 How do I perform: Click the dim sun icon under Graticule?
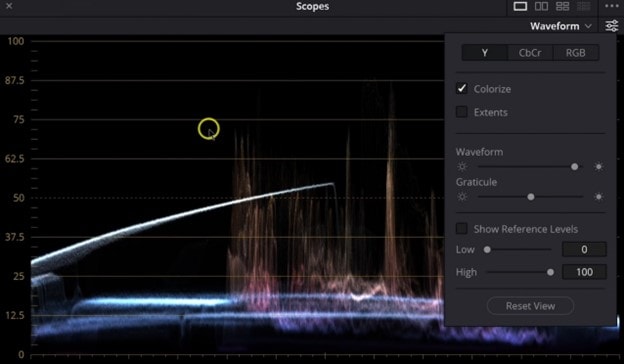(462, 197)
